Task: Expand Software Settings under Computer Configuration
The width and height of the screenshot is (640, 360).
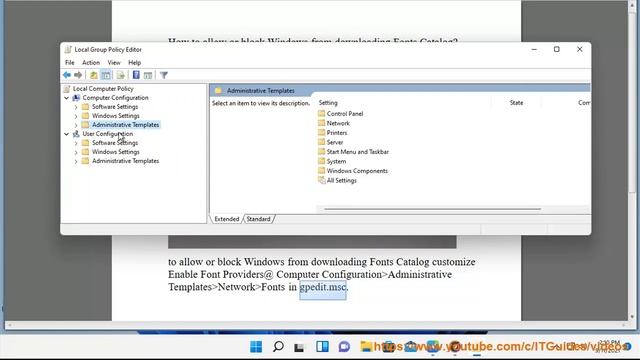Action: (76, 107)
